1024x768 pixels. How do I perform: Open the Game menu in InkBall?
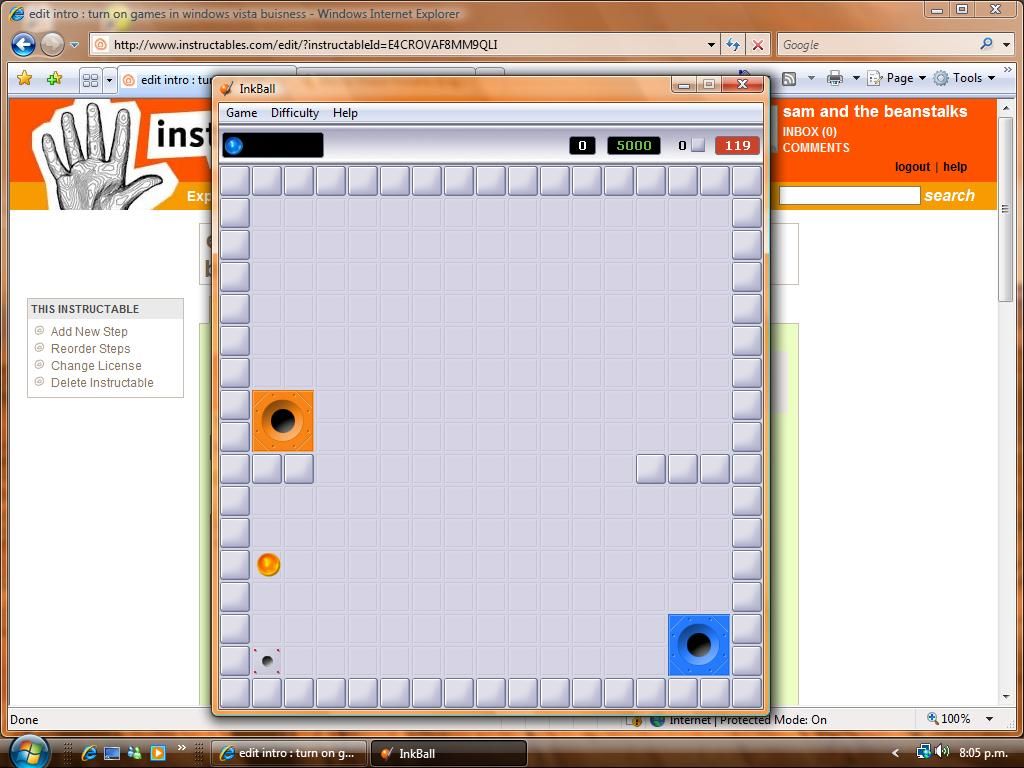tap(240, 113)
